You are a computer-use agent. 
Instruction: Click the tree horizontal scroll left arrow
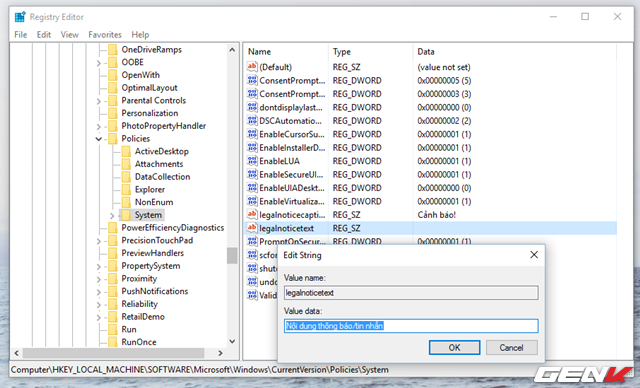(16, 353)
